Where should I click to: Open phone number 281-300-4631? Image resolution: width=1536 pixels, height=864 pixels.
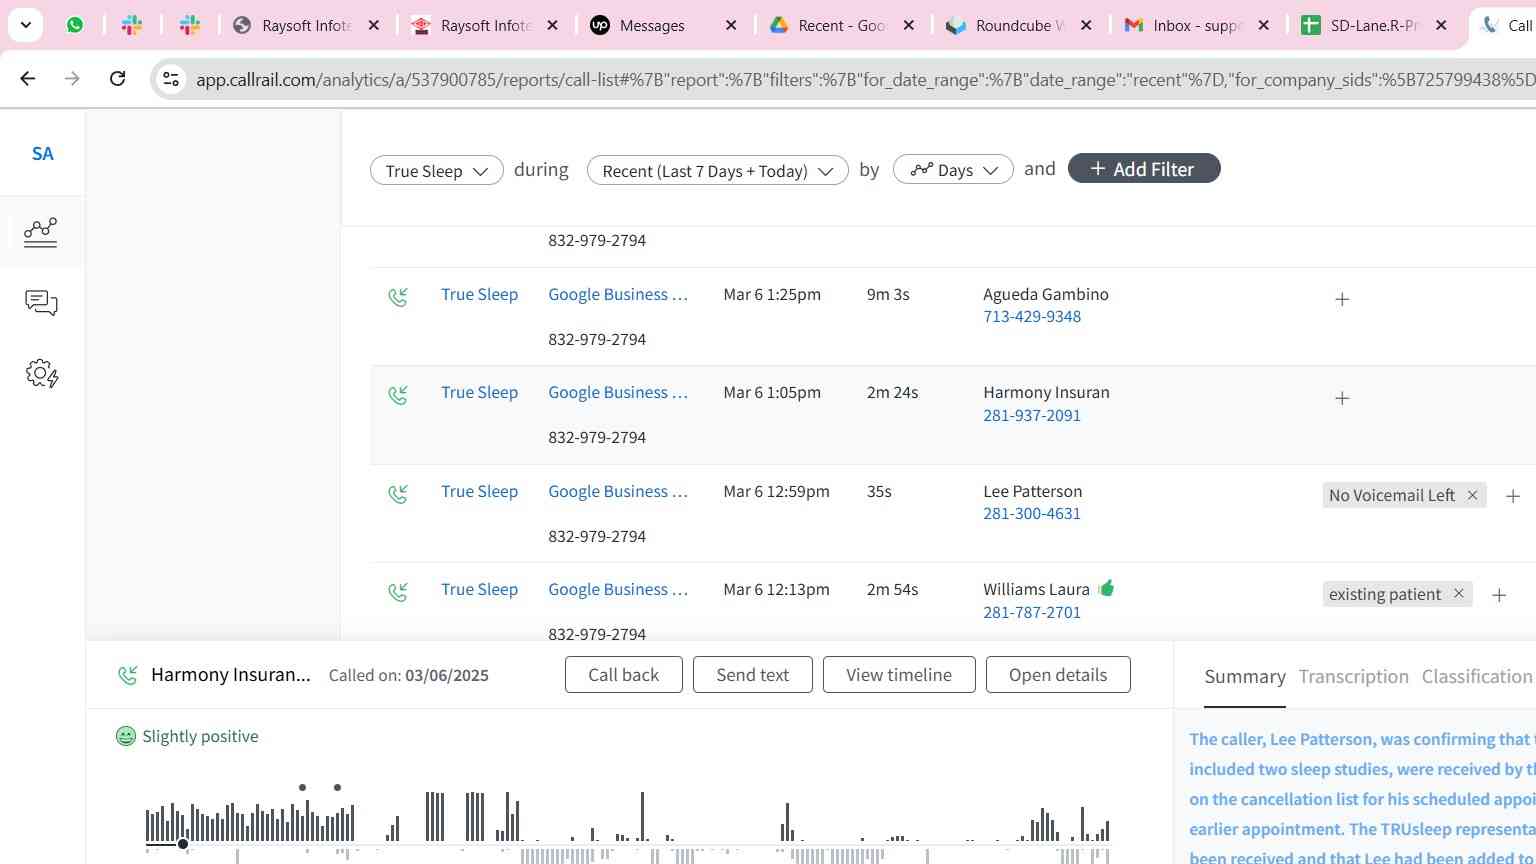1032,514
